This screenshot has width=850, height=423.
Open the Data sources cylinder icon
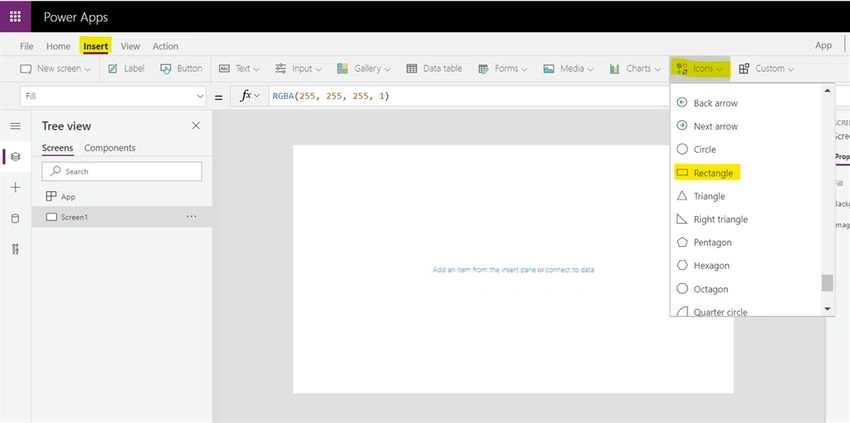[x=16, y=219]
